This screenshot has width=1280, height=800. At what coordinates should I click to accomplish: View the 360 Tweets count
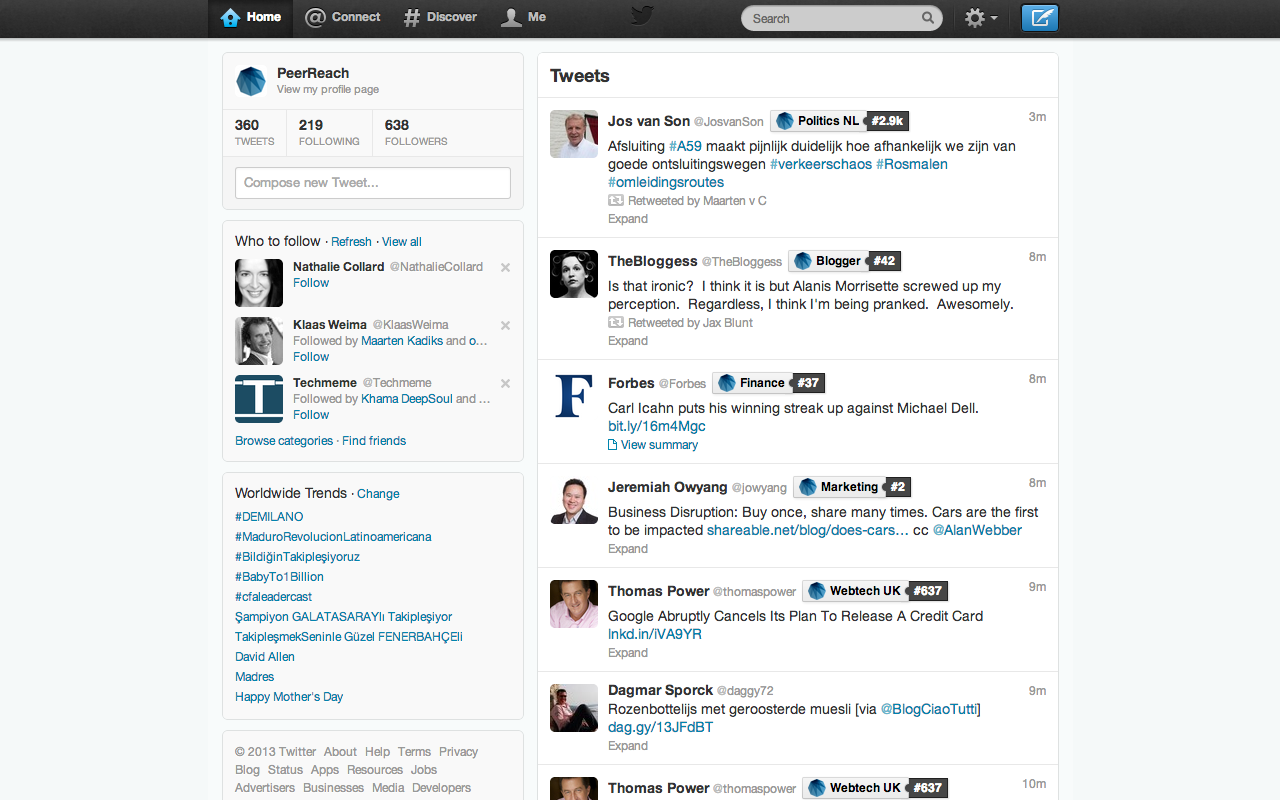tap(254, 132)
